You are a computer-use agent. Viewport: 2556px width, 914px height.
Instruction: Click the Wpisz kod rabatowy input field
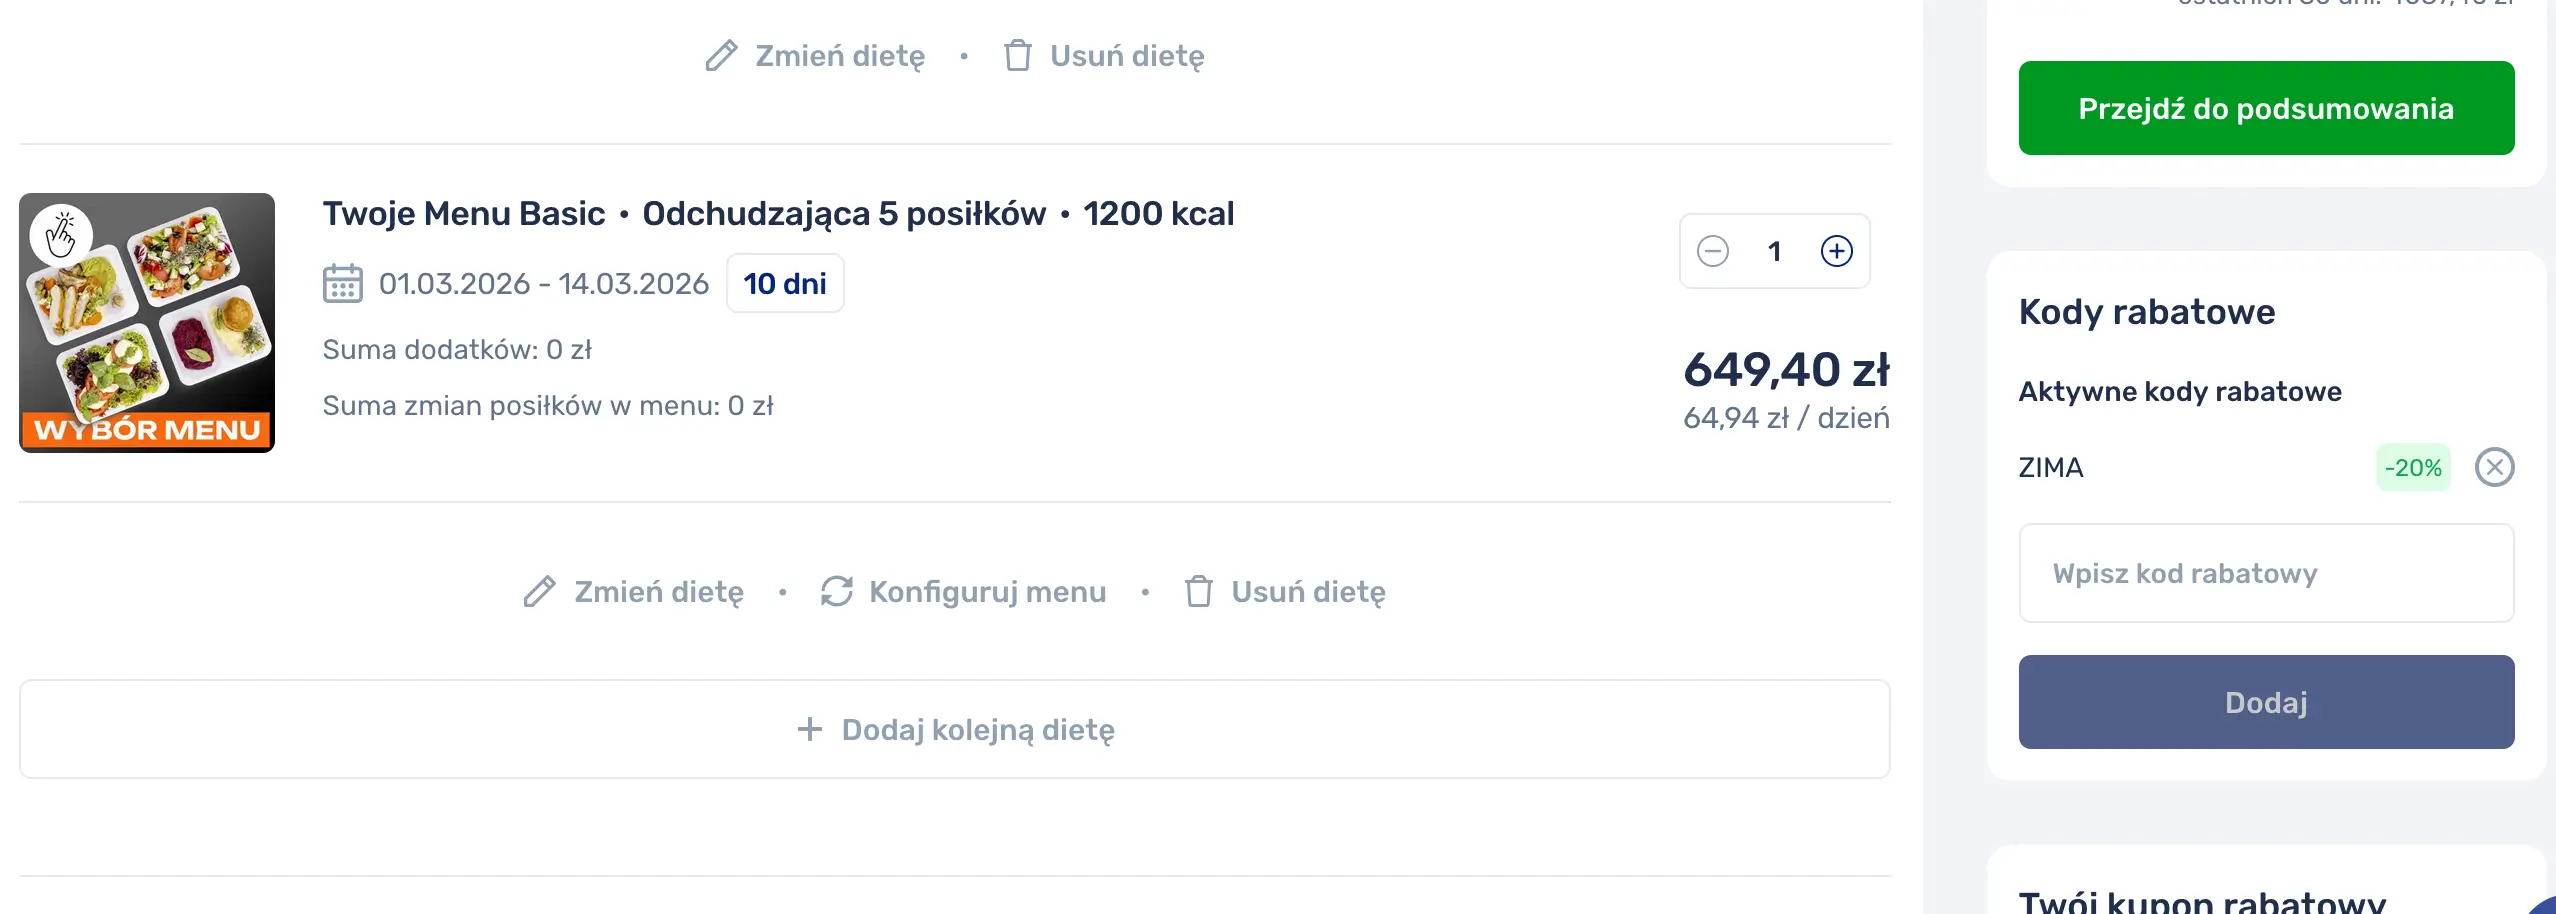pos(2265,573)
